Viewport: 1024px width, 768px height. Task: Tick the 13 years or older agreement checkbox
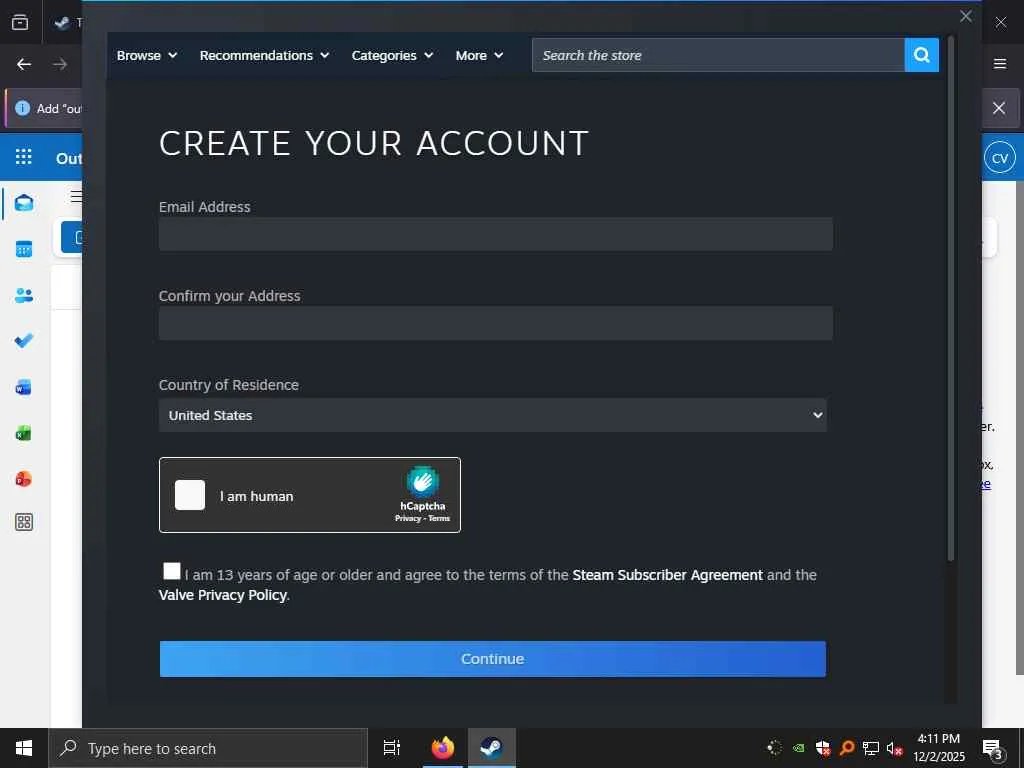tap(172, 571)
